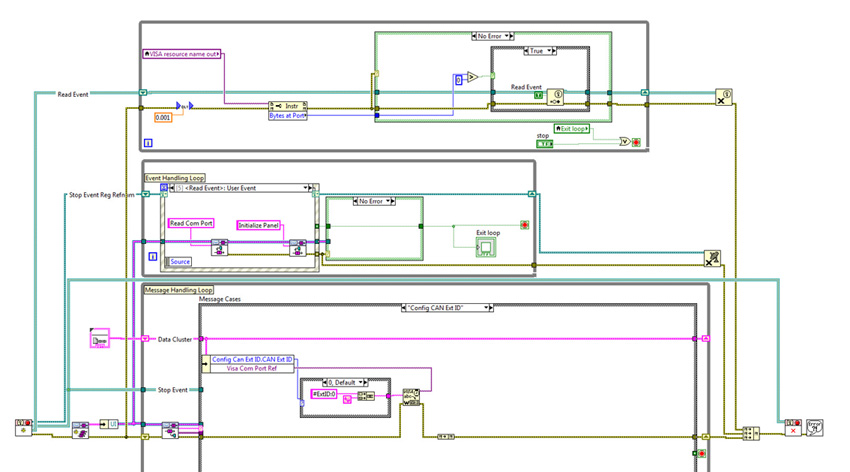The height and width of the screenshot is (472, 850).
Task: Click the 0.001 numeric constant
Action: pos(164,117)
